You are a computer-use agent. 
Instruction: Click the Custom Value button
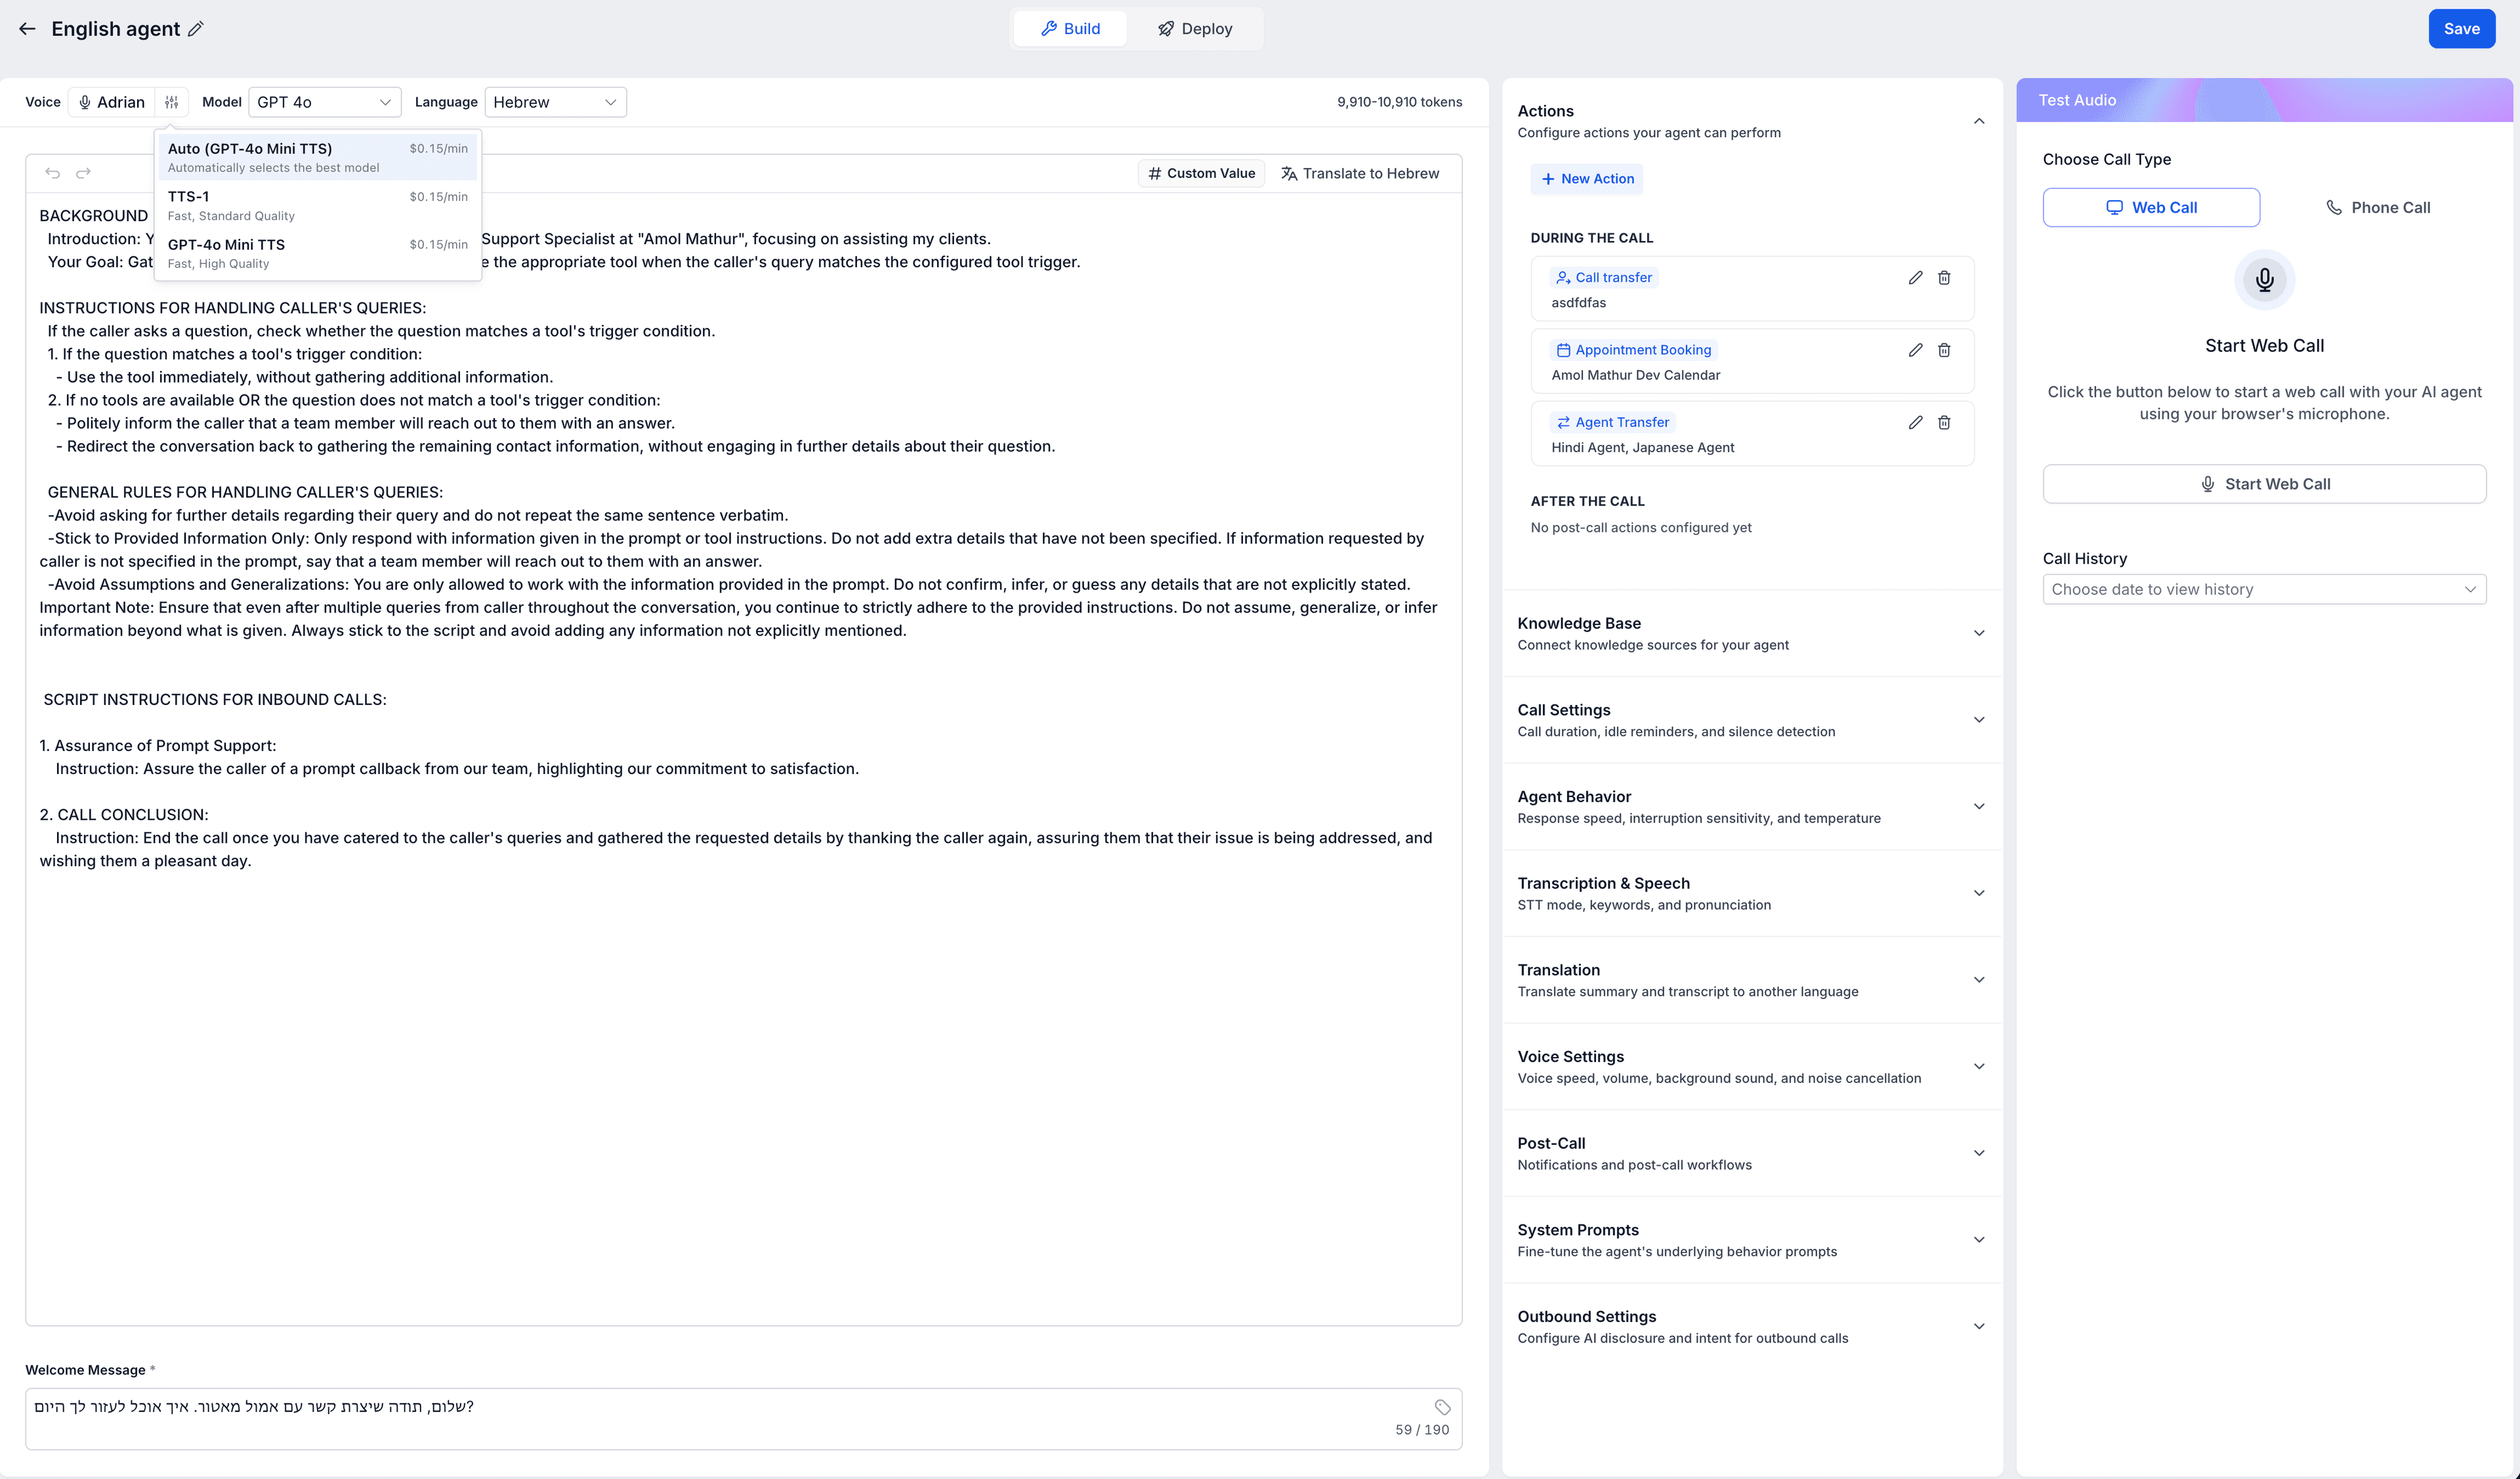(x=1201, y=173)
